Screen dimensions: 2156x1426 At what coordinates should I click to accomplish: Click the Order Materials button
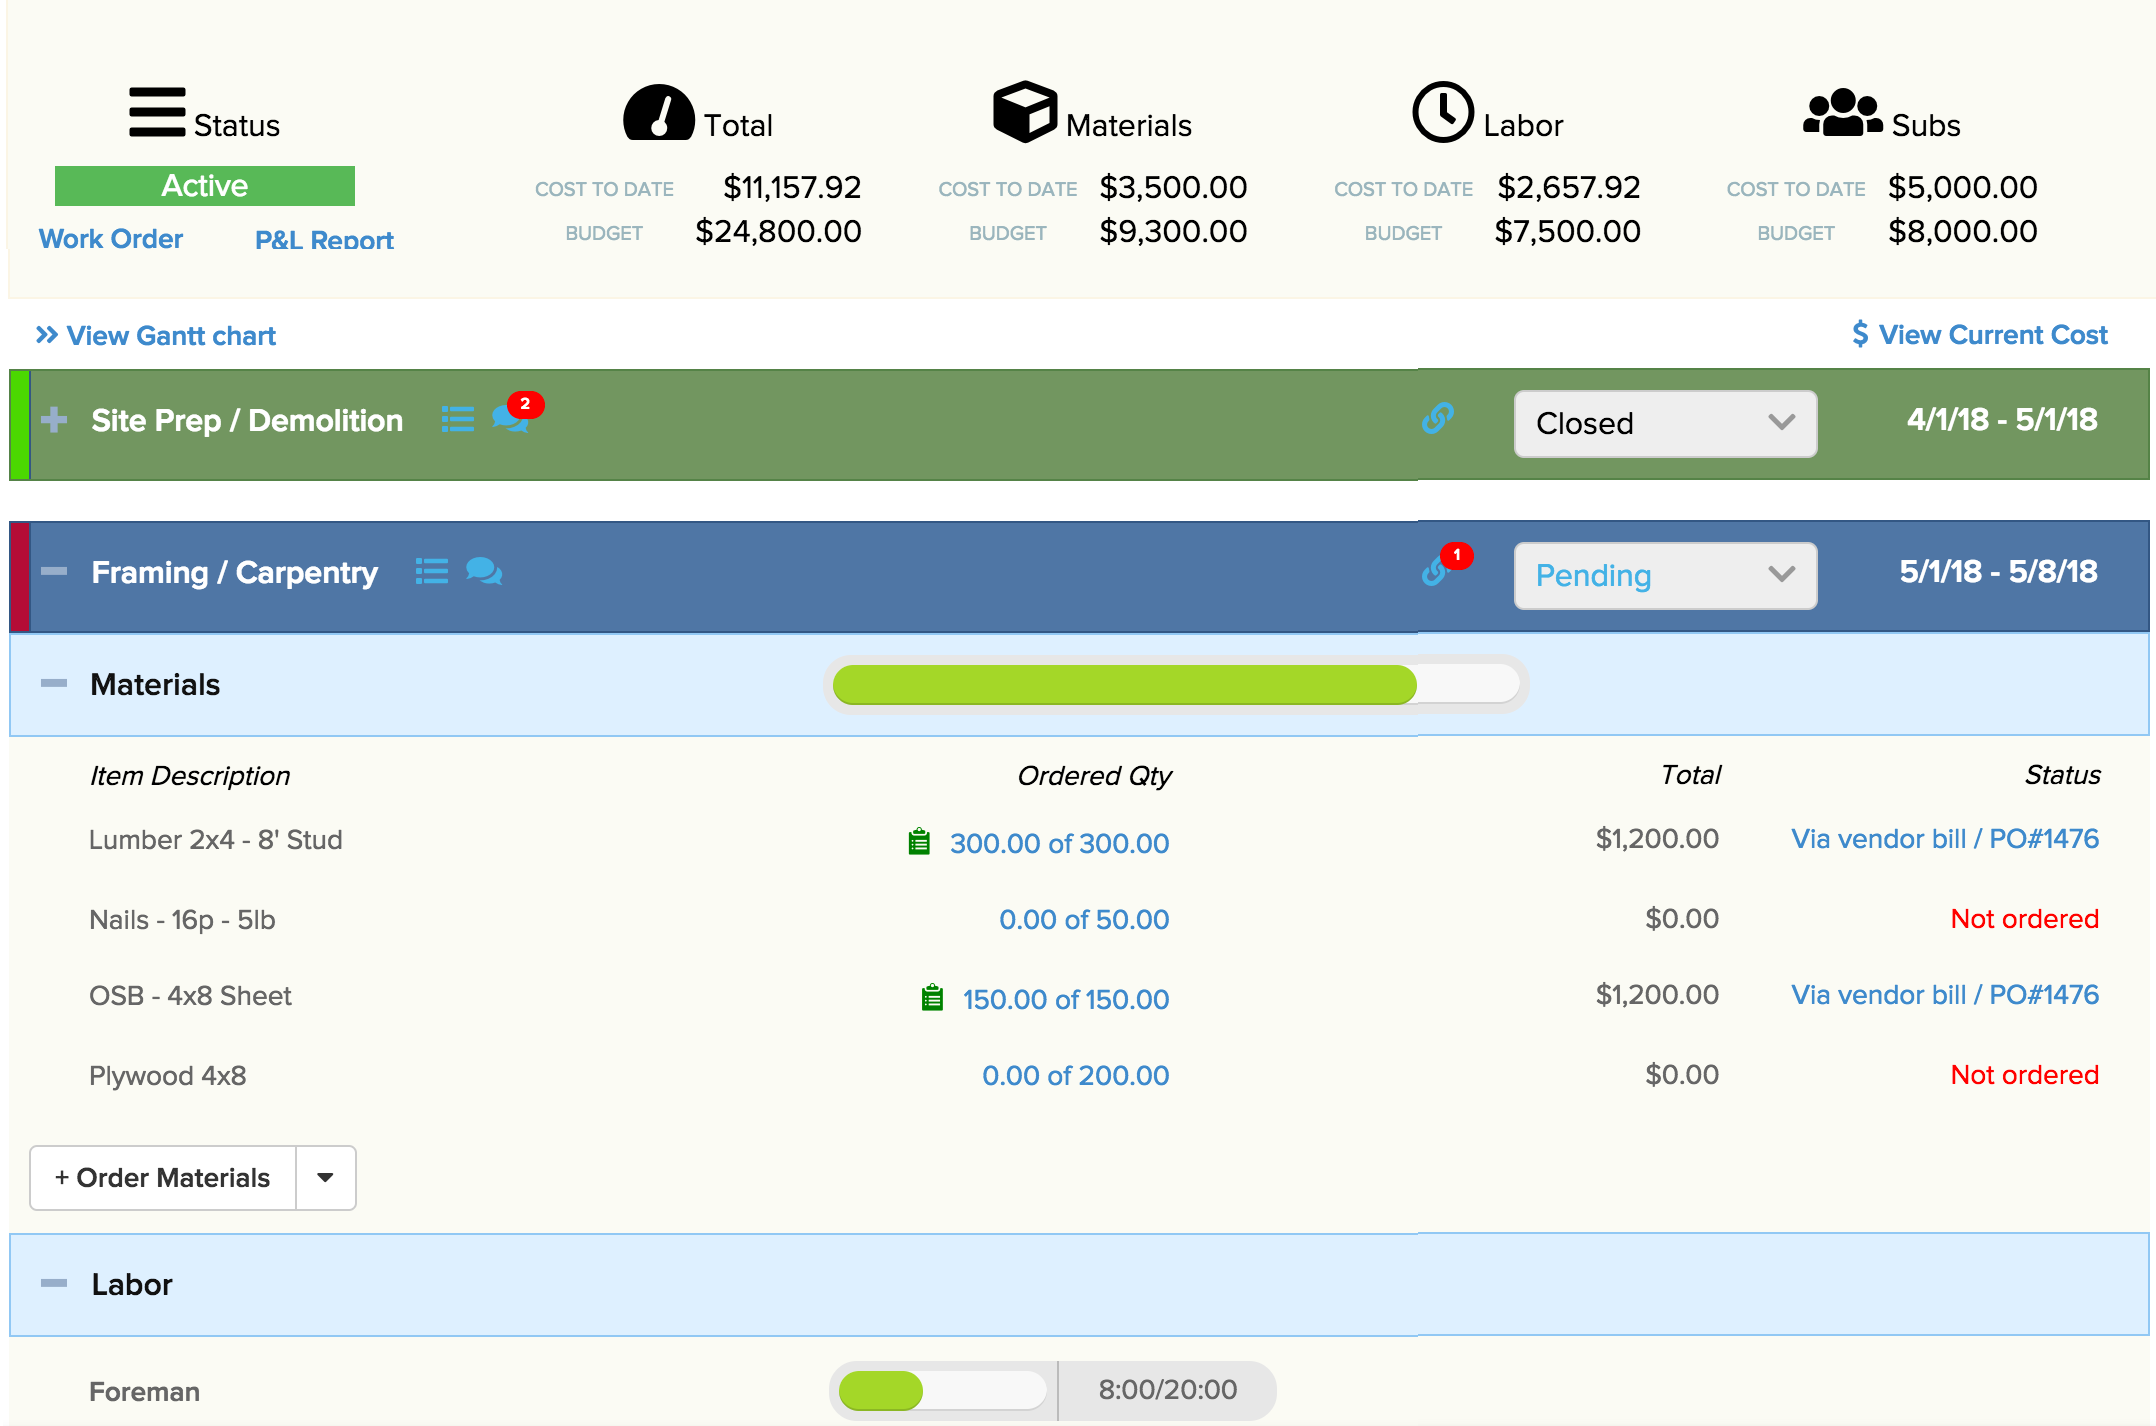161,1178
